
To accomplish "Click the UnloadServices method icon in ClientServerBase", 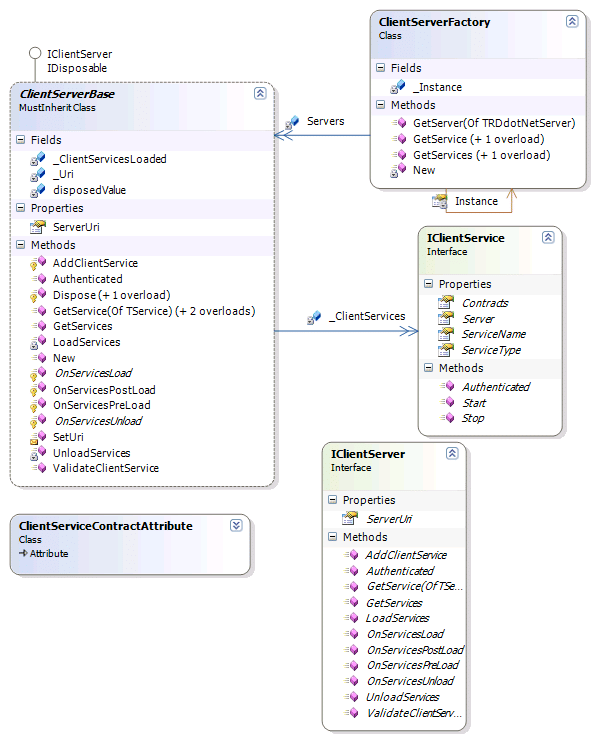I will pos(38,453).
